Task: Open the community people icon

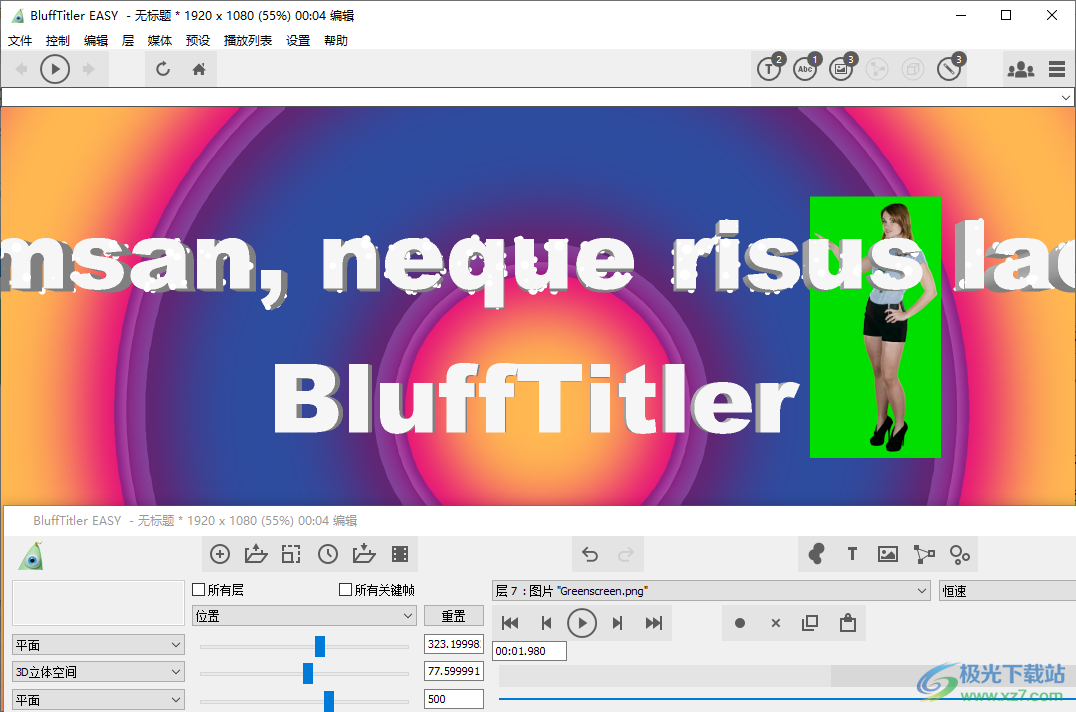Action: (1020, 69)
